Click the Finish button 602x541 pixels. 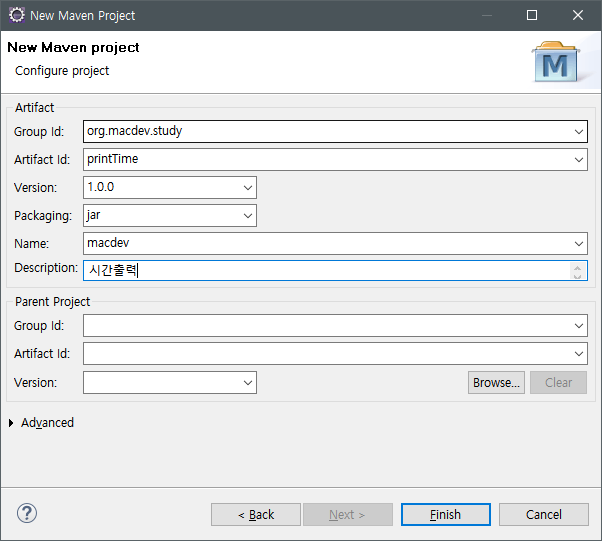pyautogui.click(x=446, y=515)
